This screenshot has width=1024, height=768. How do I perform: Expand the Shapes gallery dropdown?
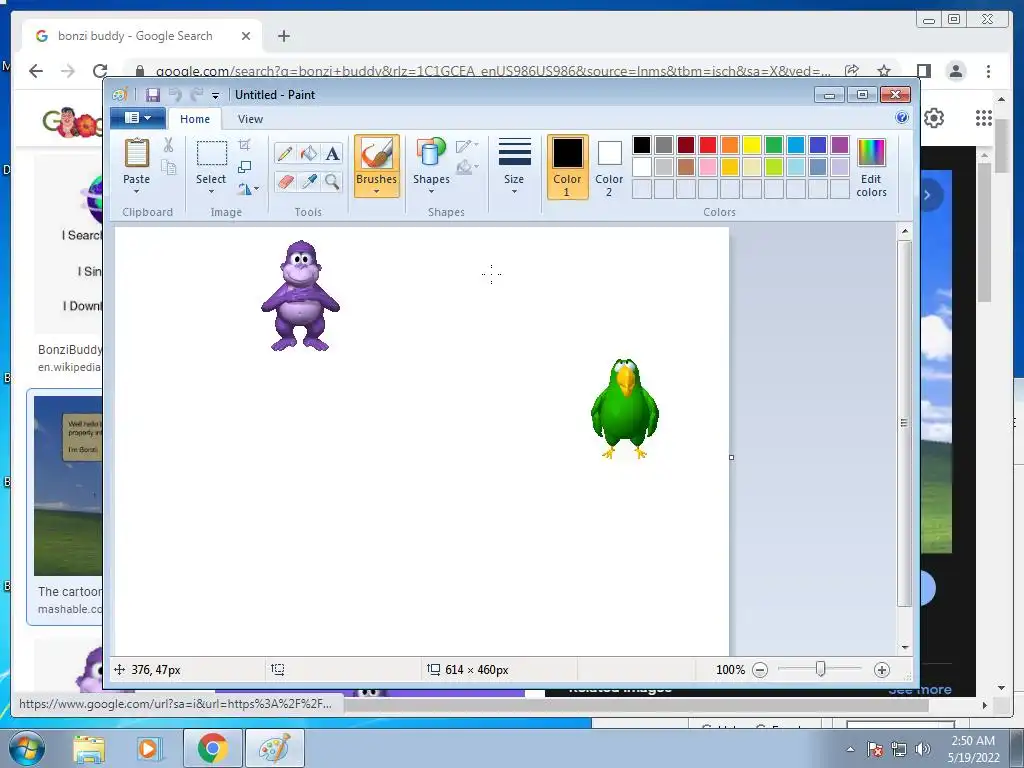click(x=431, y=191)
